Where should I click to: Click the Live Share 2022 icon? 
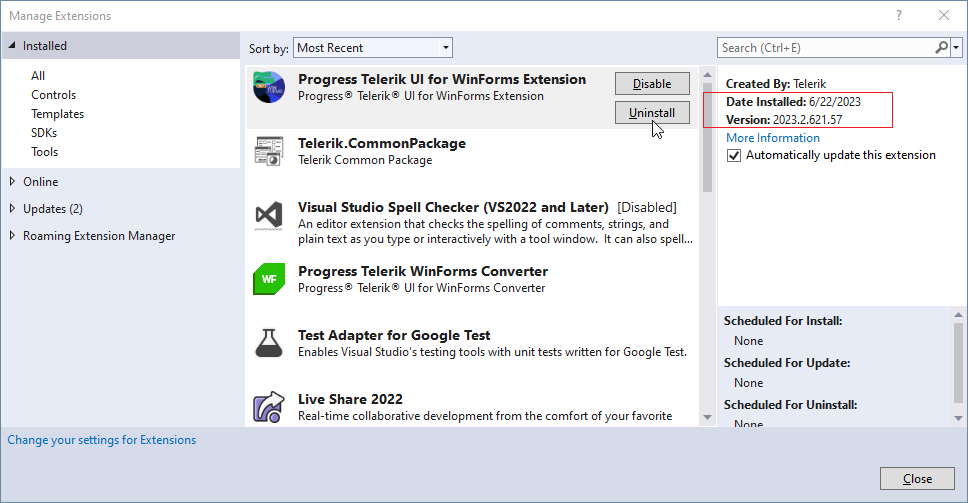[x=269, y=407]
